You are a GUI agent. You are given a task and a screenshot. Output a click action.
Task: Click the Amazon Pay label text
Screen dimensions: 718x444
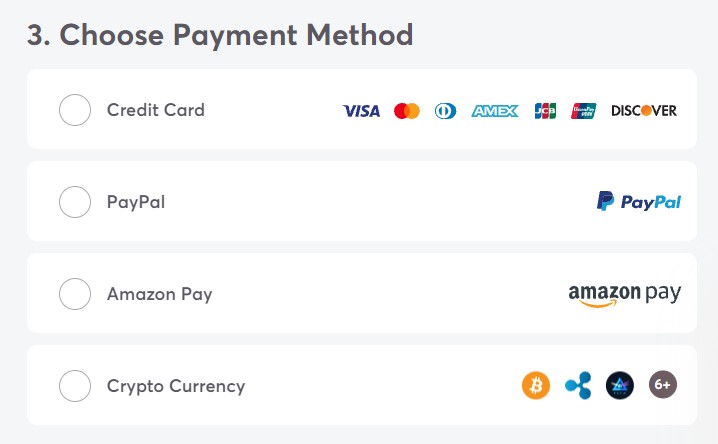click(x=159, y=294)
